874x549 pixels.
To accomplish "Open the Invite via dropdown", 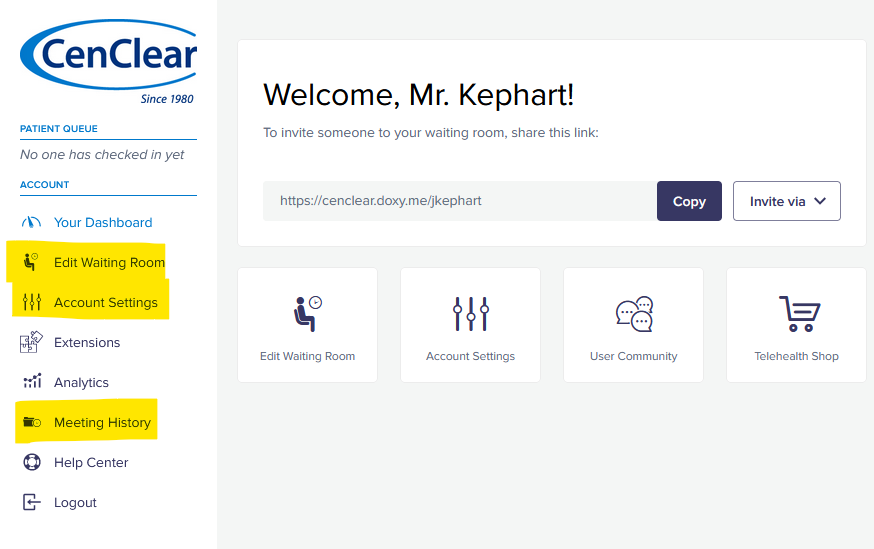I will tap(786, 201).
